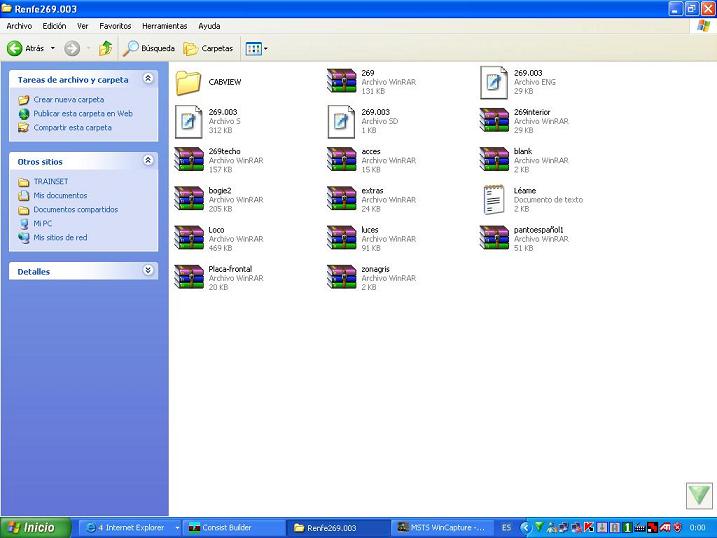Select the pantoespañol1 archive
The width and height of the screenshot is (717, 538).
(x=494, y=238)
